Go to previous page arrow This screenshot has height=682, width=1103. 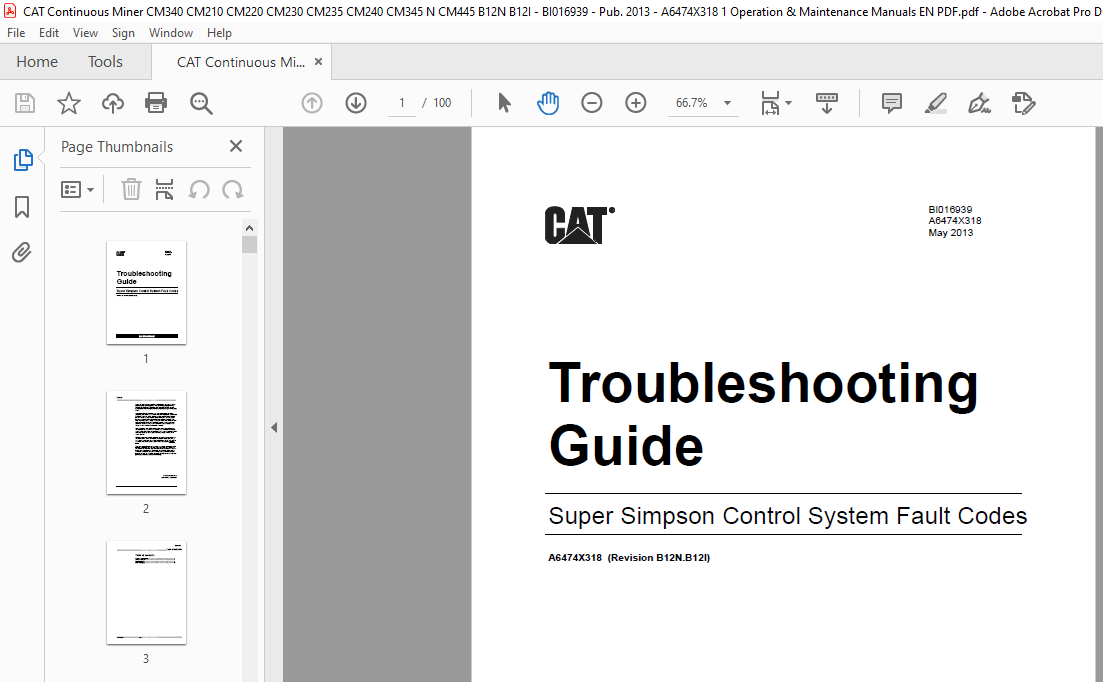click(x=312, y=103)
